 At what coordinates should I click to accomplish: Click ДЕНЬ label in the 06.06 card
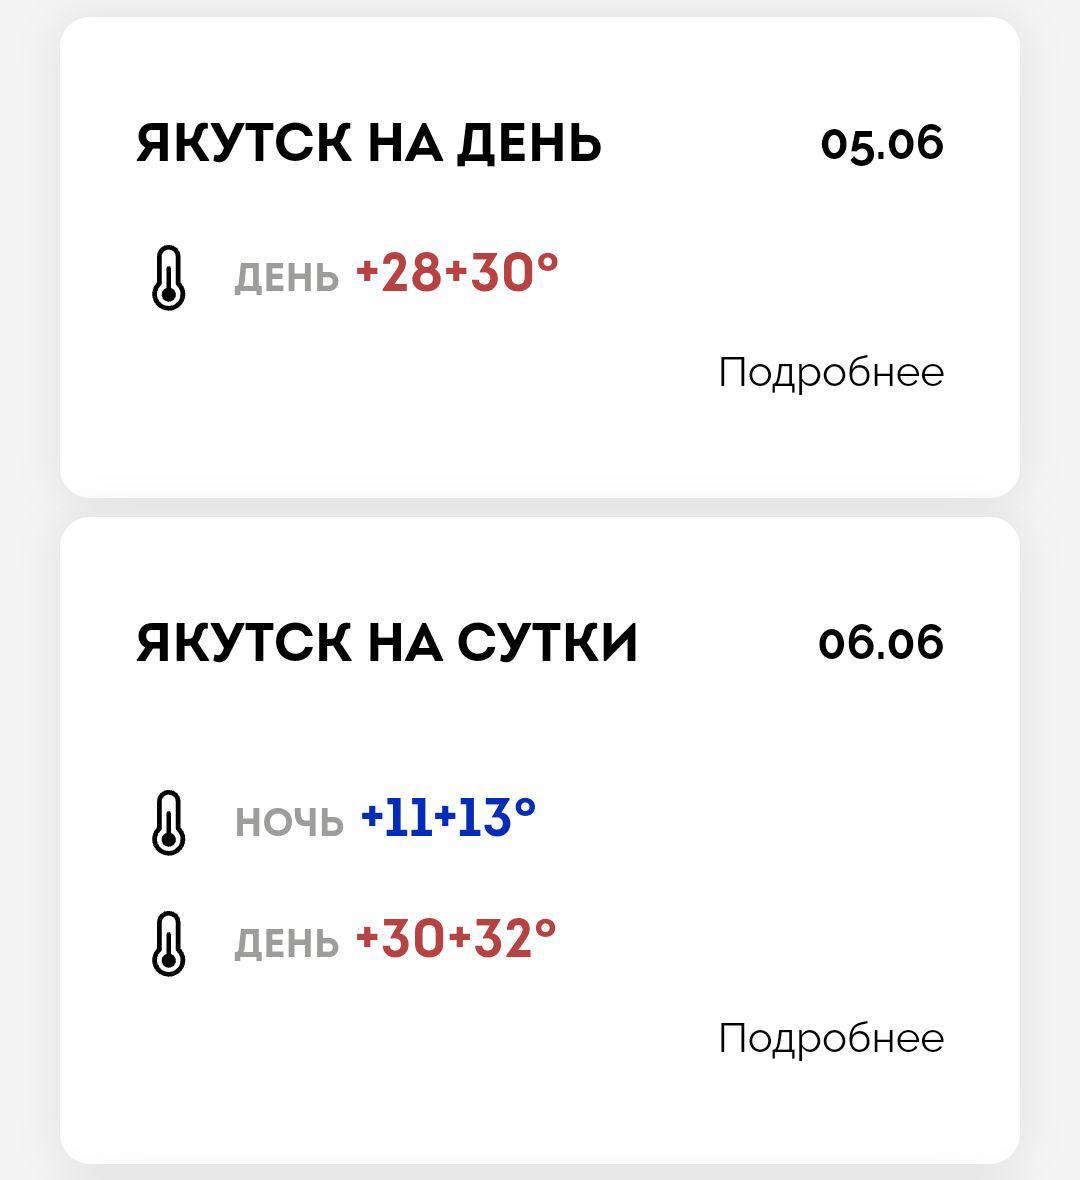287,943
